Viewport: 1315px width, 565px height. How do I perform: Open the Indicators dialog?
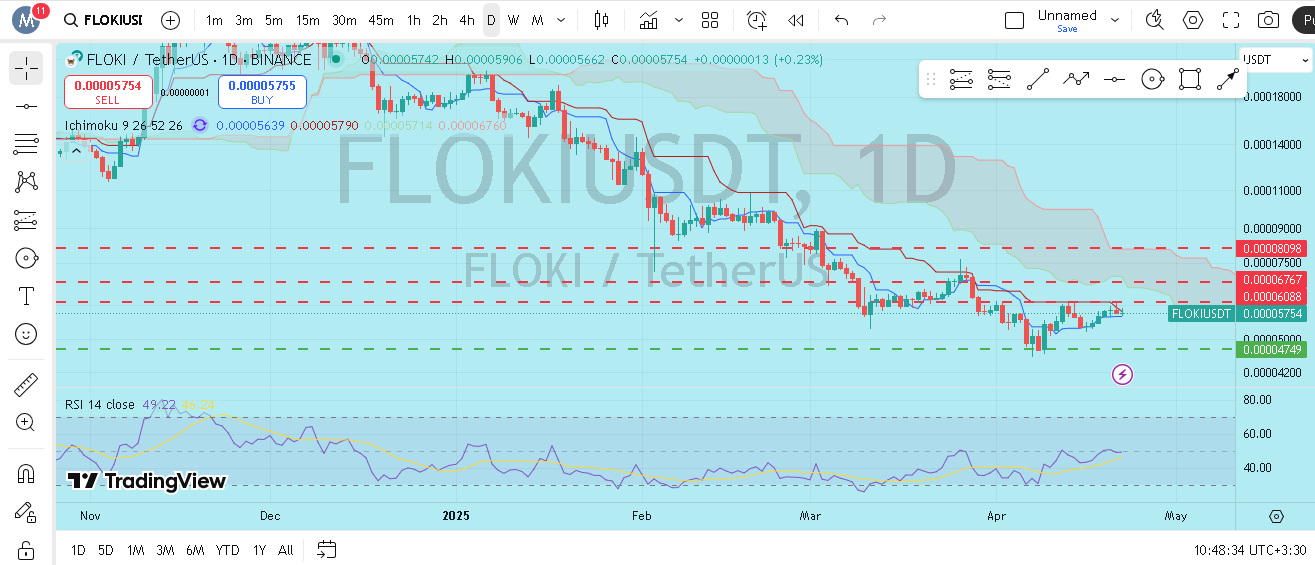pyautogui.click(x=649, y=20)
